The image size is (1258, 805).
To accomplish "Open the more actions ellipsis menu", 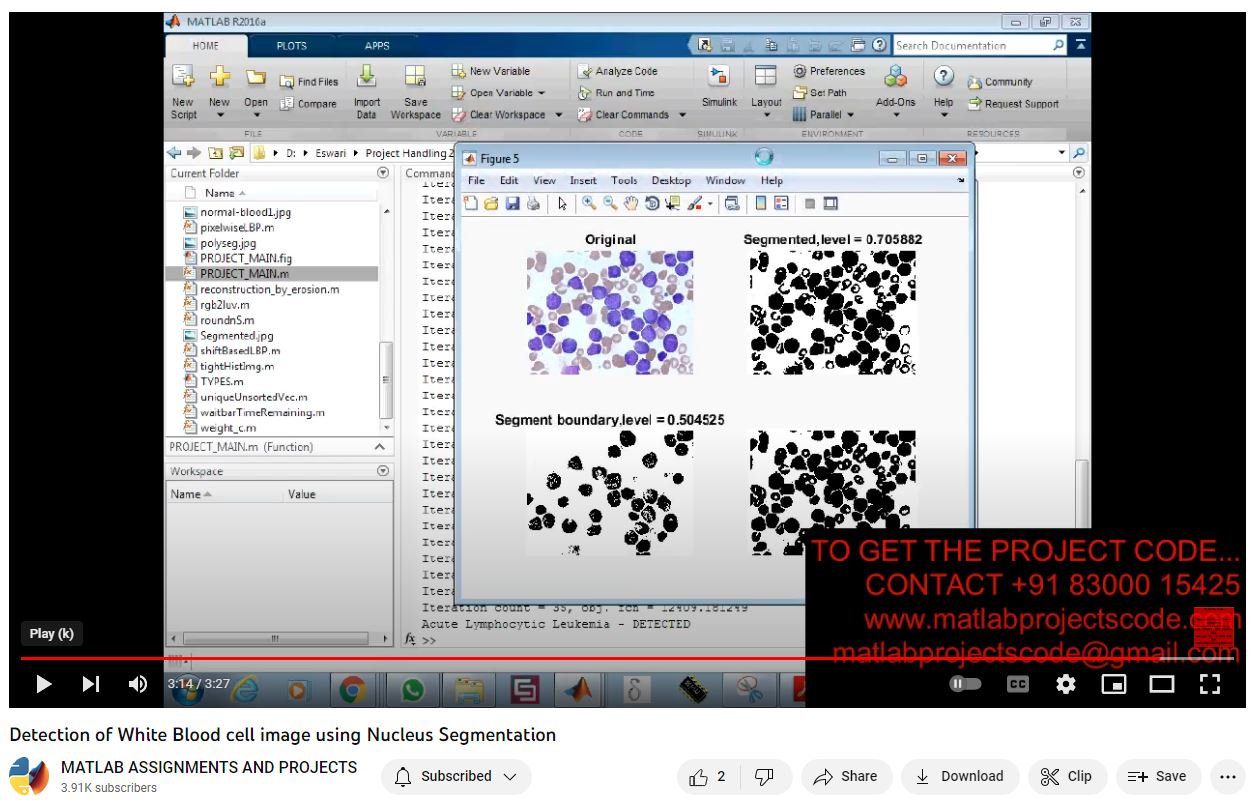I will pos(1228,776).
